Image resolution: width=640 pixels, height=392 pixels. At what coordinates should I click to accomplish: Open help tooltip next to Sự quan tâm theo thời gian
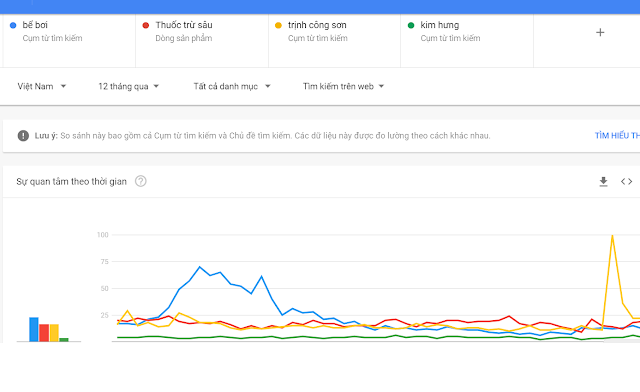(140, 181)
